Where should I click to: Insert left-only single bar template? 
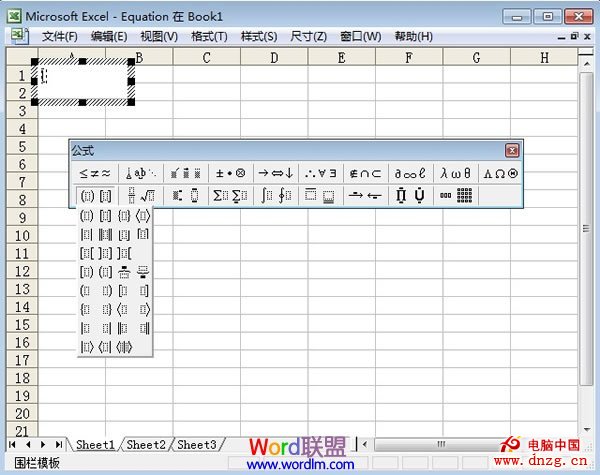(x=86, y=328)
